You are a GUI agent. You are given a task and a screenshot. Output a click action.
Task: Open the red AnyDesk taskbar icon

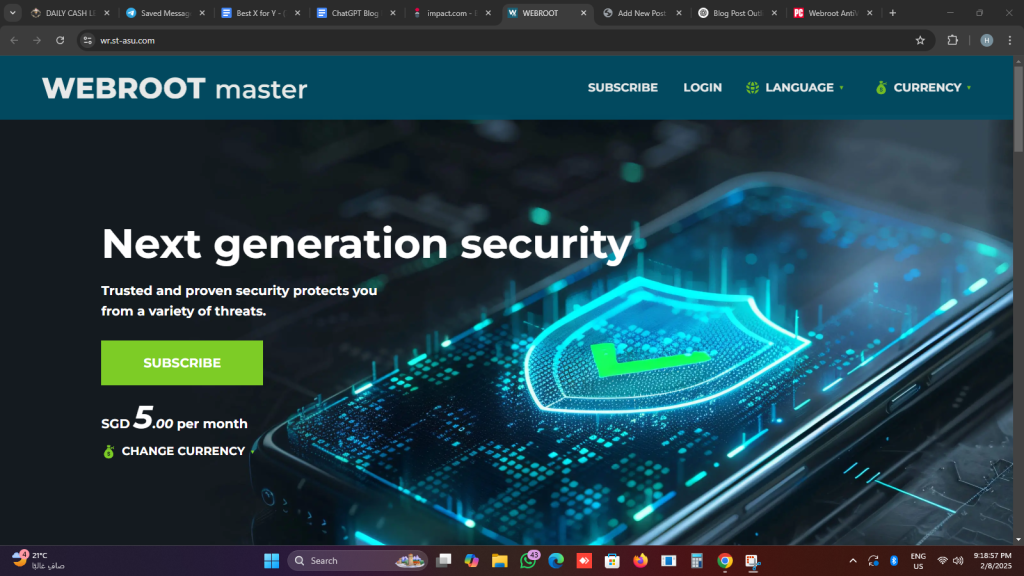coord(584,560)
